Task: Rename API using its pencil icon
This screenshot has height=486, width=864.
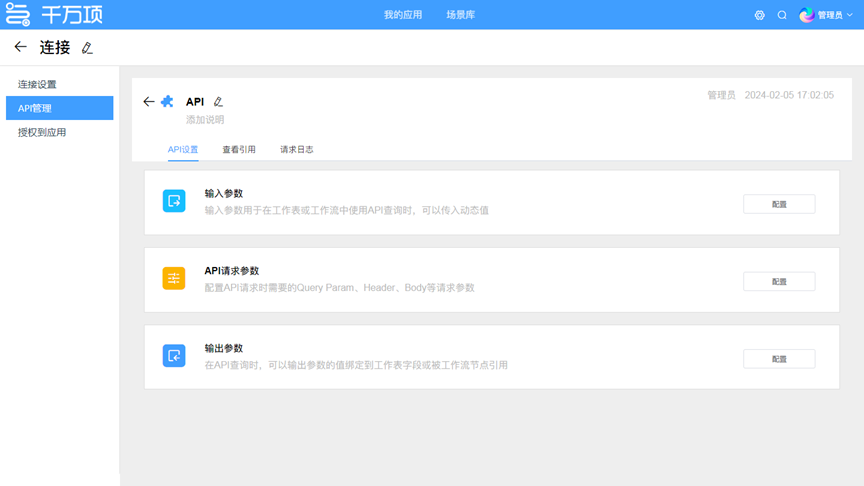Action: (218, 102)
